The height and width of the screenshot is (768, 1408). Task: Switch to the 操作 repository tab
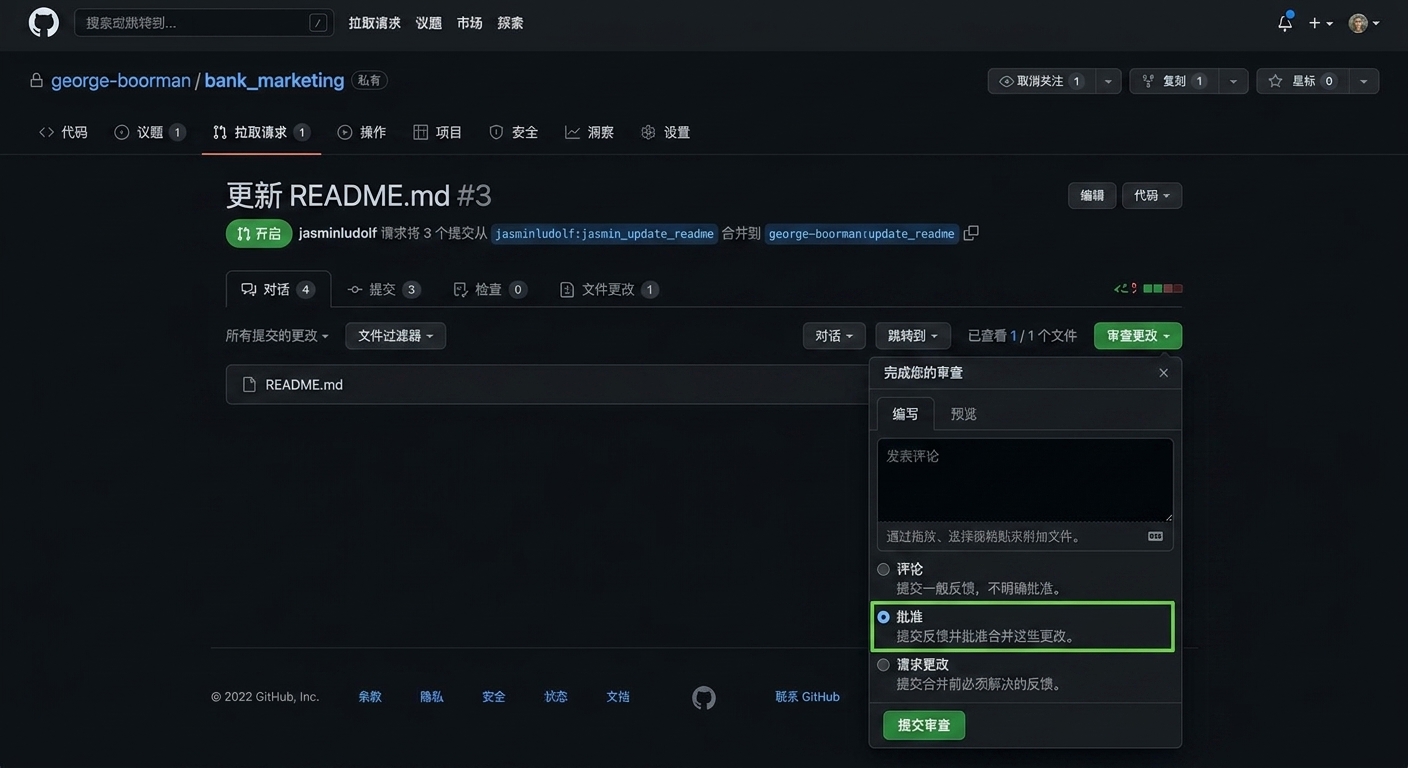point(362,132)
